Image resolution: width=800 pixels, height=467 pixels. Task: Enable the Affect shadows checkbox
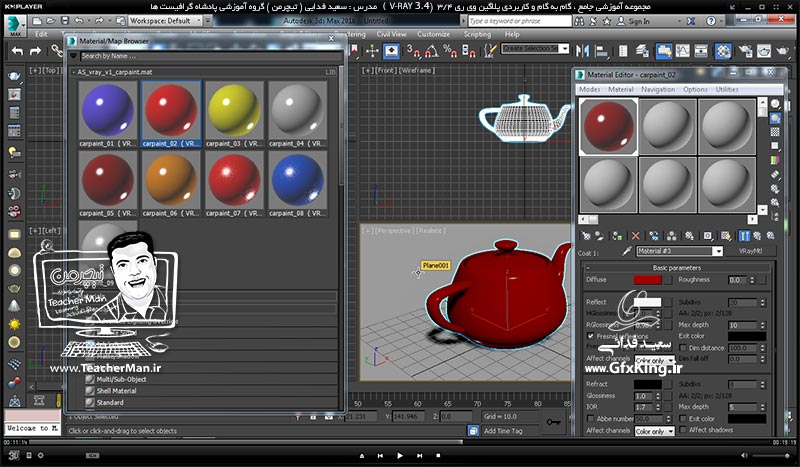pyautogui.click(x=683, y=430)
